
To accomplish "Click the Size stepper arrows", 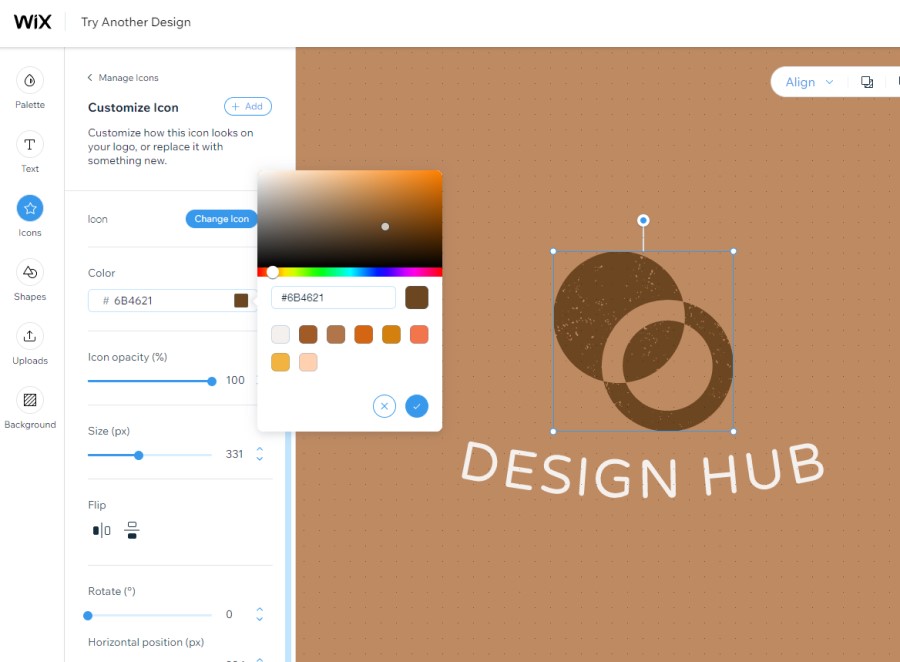I will click(x=259, y=454).
